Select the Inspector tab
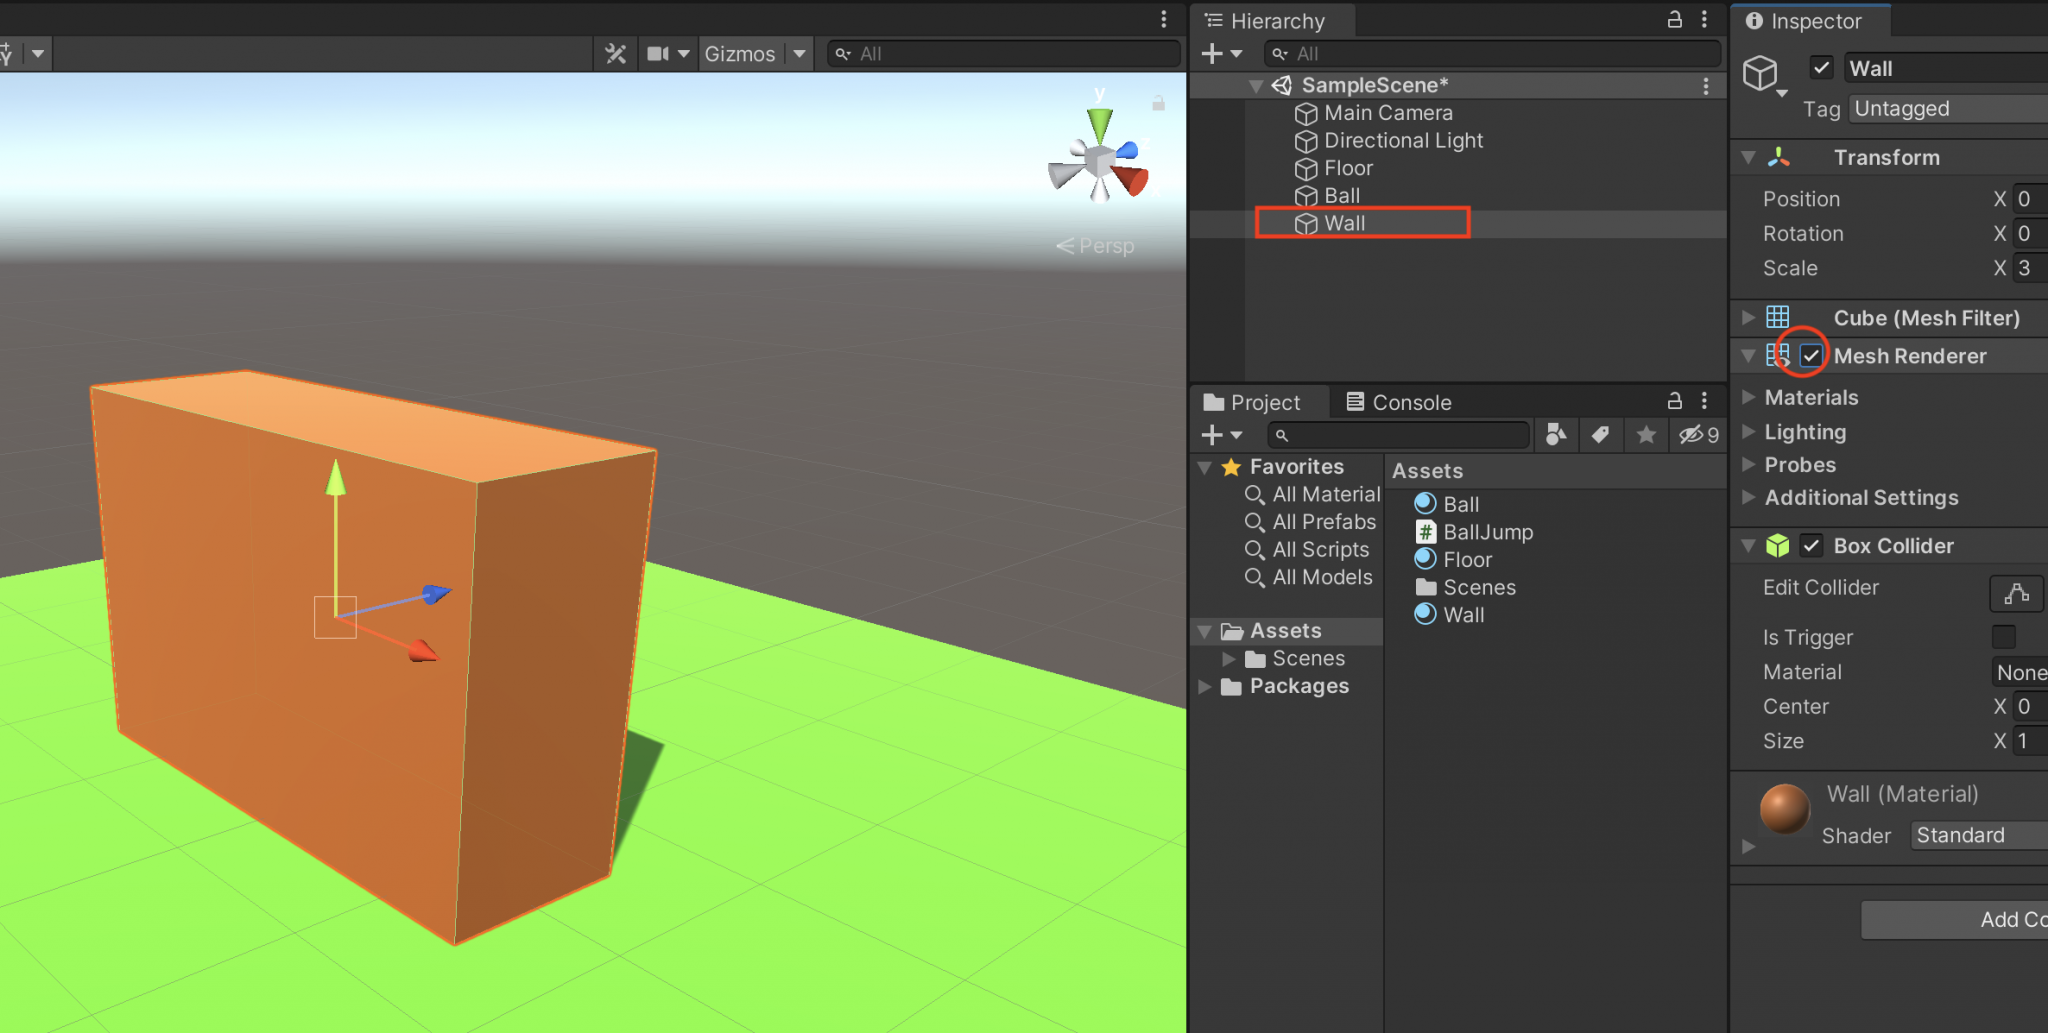 (1810, 20)
